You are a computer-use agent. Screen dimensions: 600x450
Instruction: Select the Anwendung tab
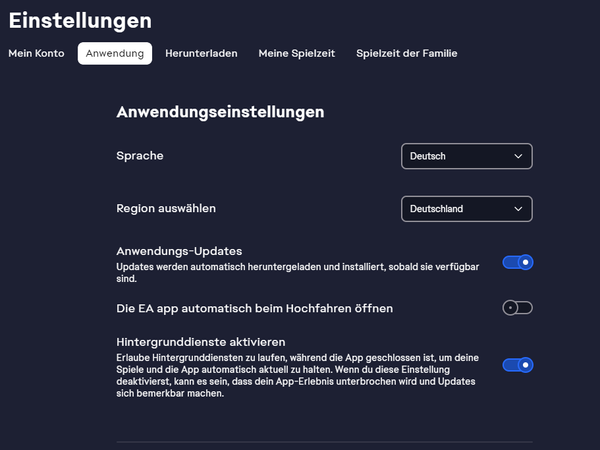115,53
